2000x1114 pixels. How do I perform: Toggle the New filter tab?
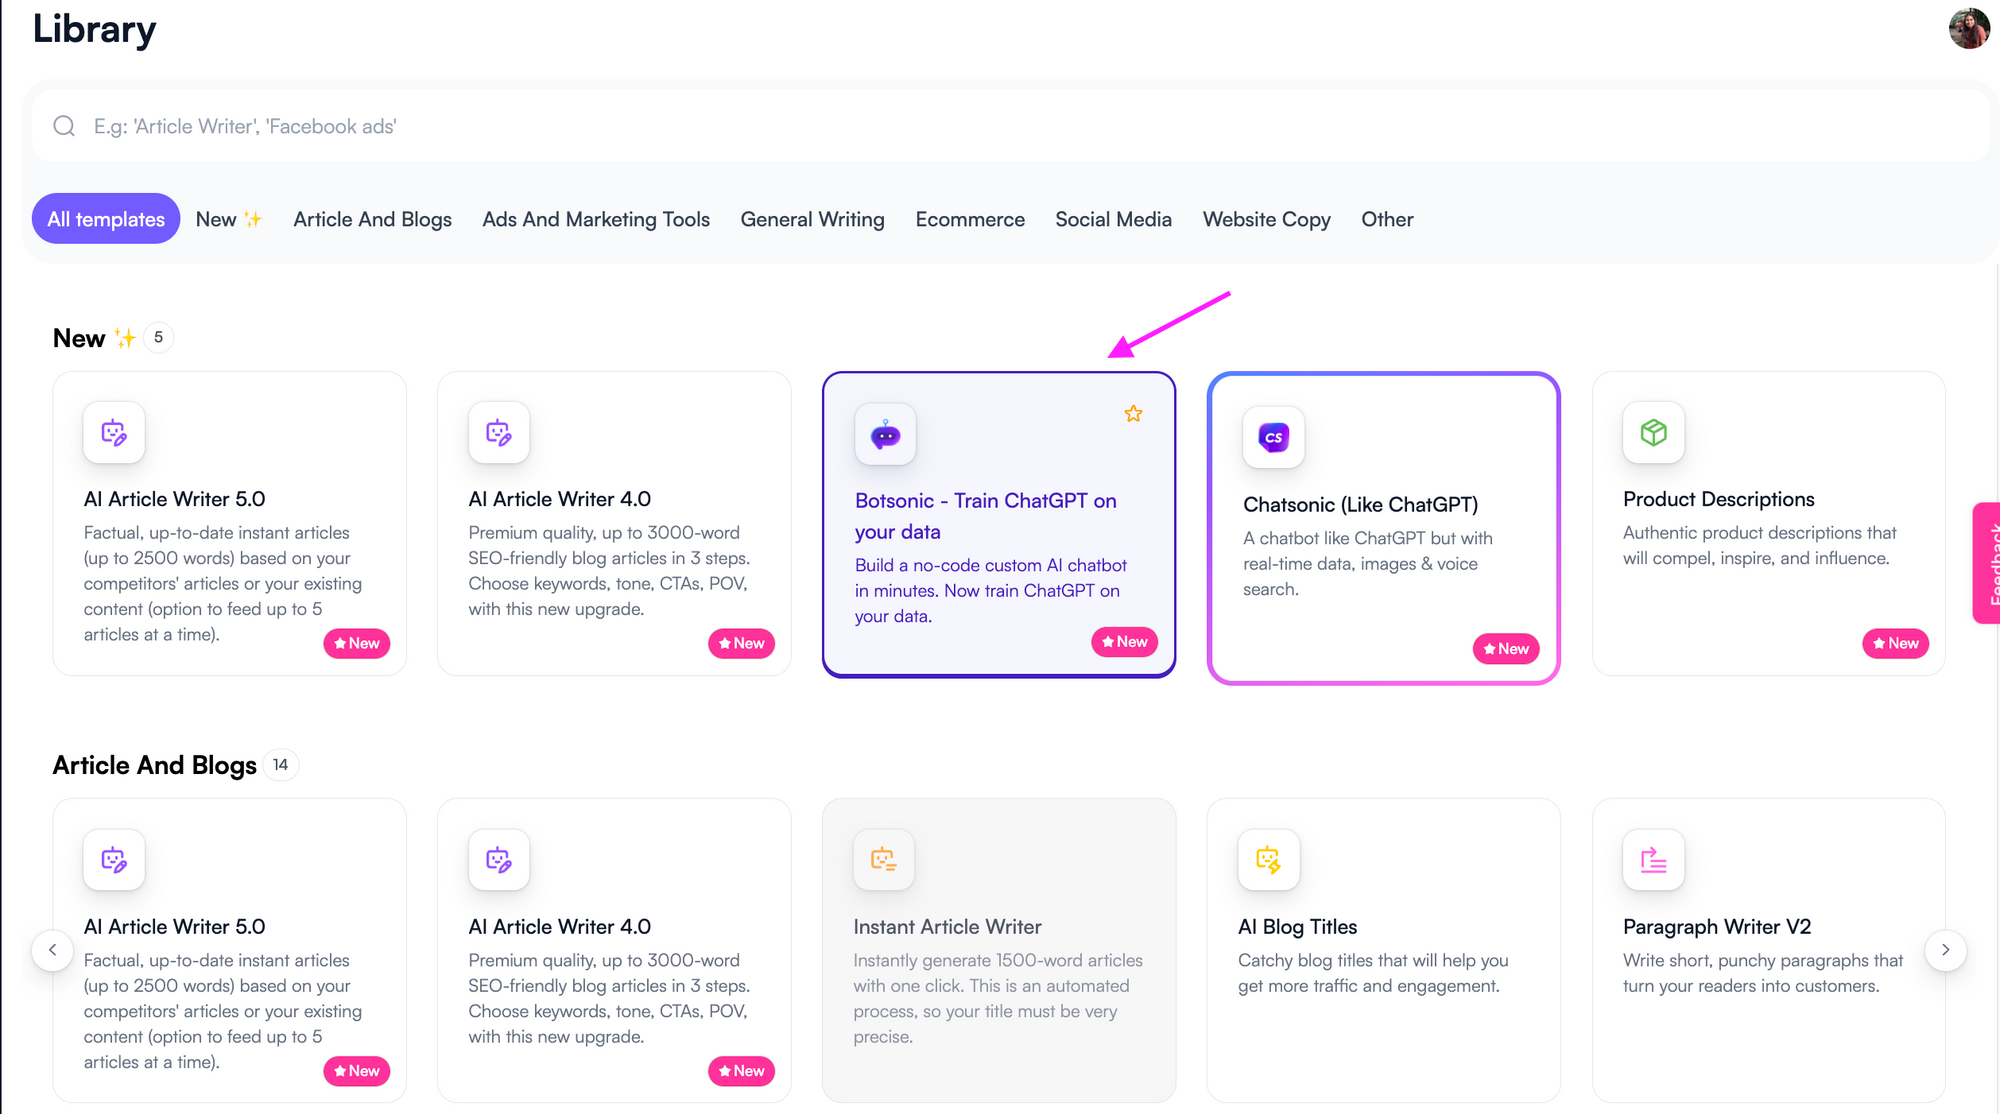pos(226,218)
